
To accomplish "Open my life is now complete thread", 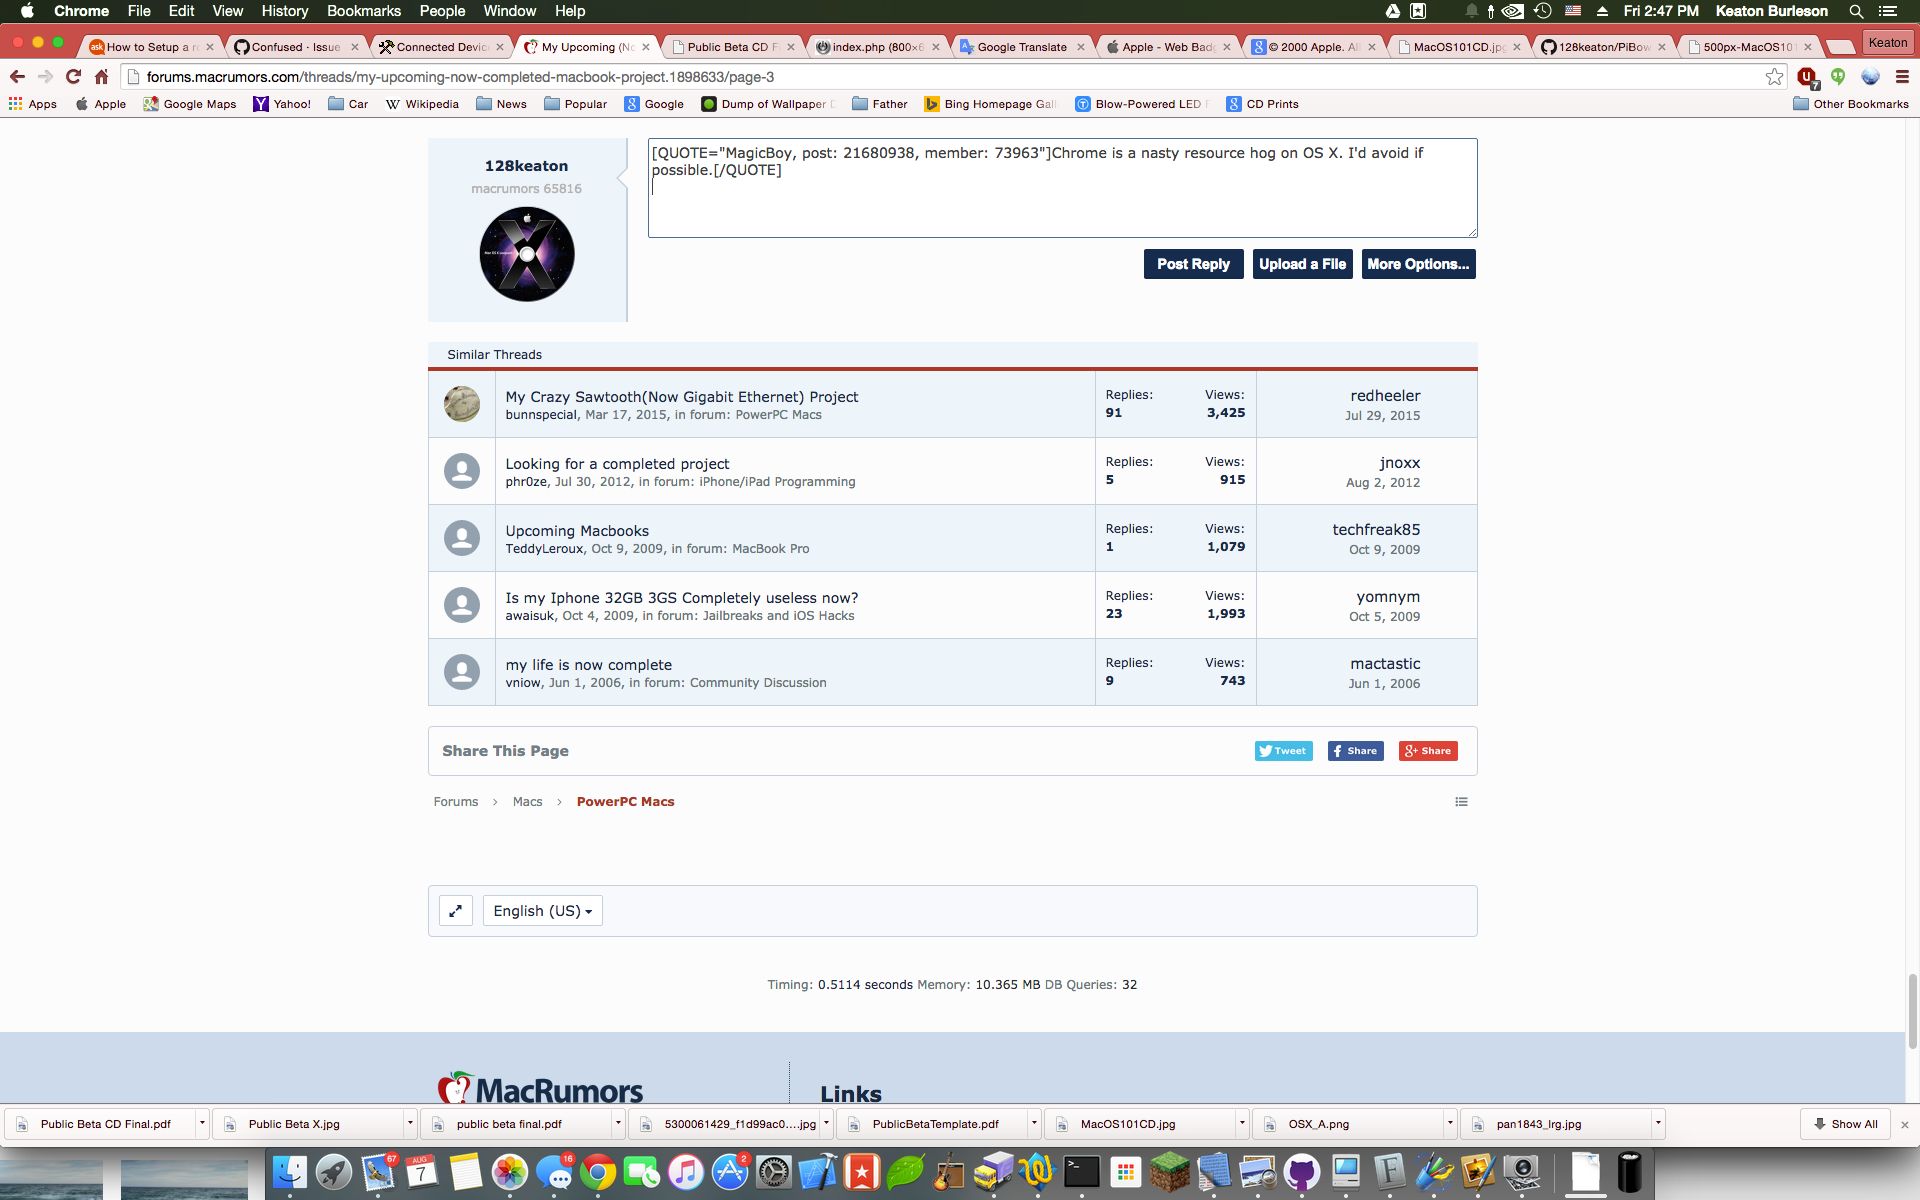I will (x=588, y=665).
